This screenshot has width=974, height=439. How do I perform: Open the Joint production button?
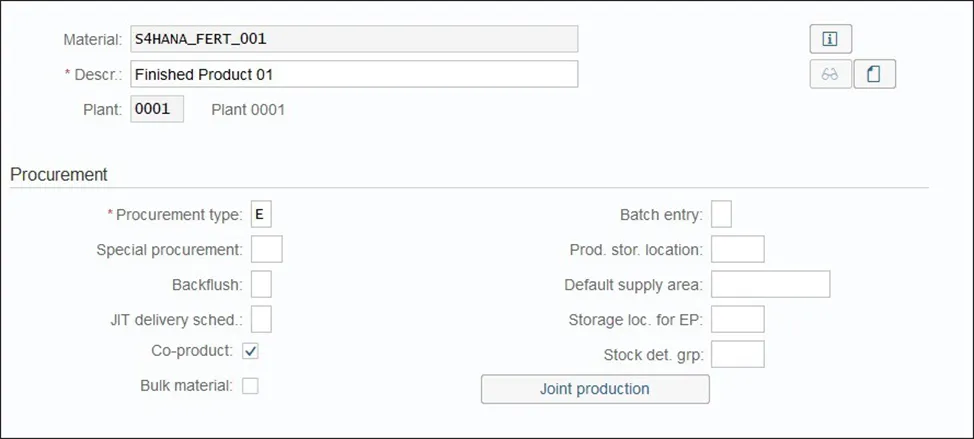click(x=595, y=389)
